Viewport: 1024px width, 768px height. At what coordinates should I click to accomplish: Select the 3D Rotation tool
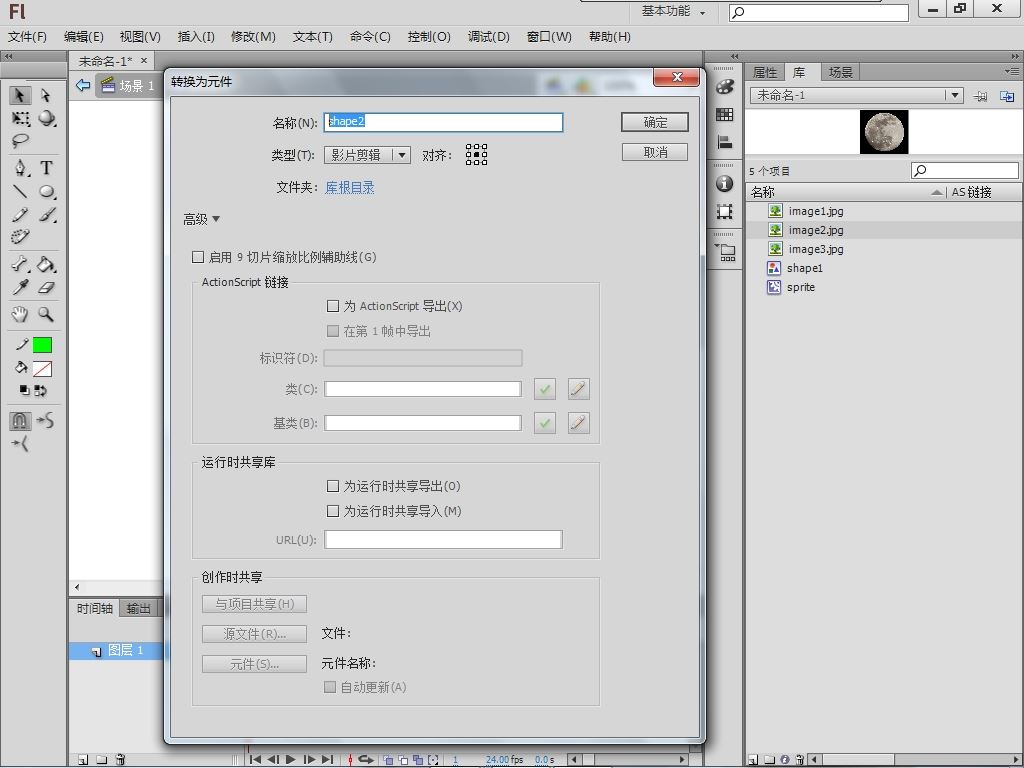pyautogui.click(x=46, y=118)
